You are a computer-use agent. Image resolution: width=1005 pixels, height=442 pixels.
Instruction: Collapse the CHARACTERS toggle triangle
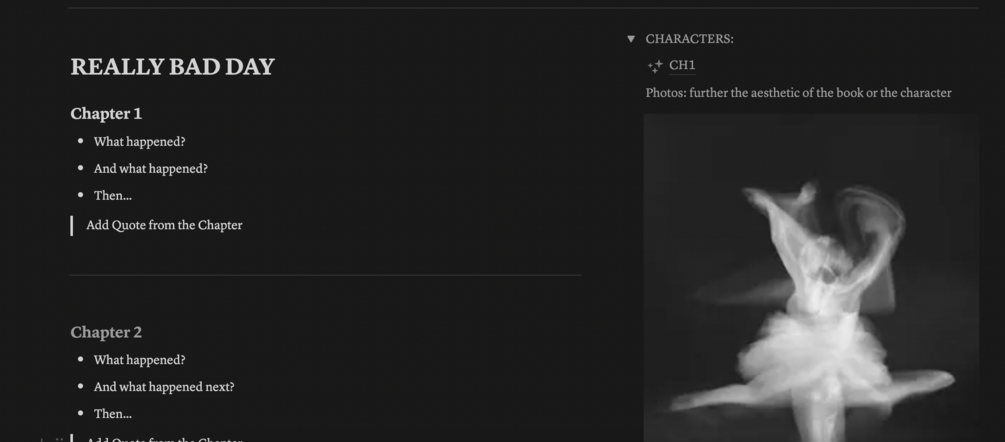click(631, 39)
